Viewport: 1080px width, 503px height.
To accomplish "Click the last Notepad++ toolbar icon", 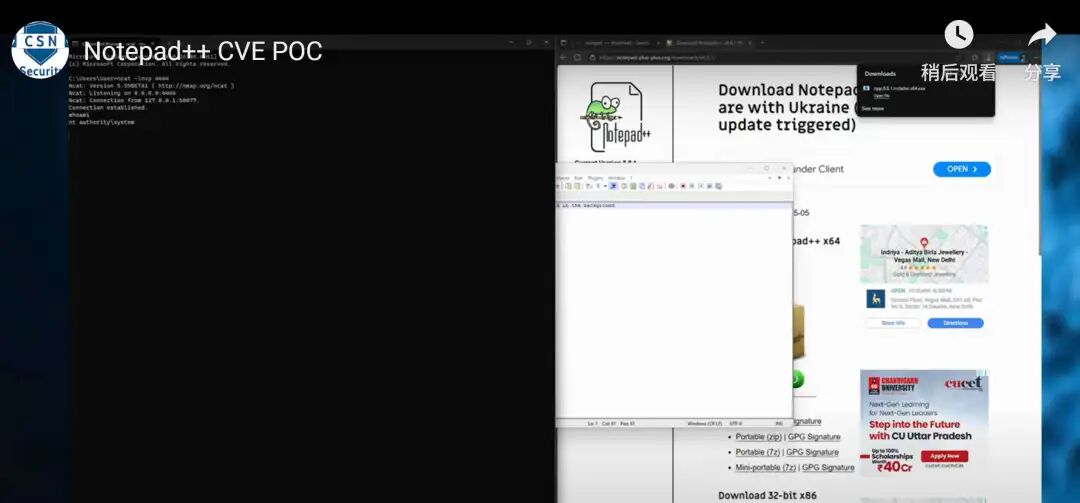I will point(719,186).
